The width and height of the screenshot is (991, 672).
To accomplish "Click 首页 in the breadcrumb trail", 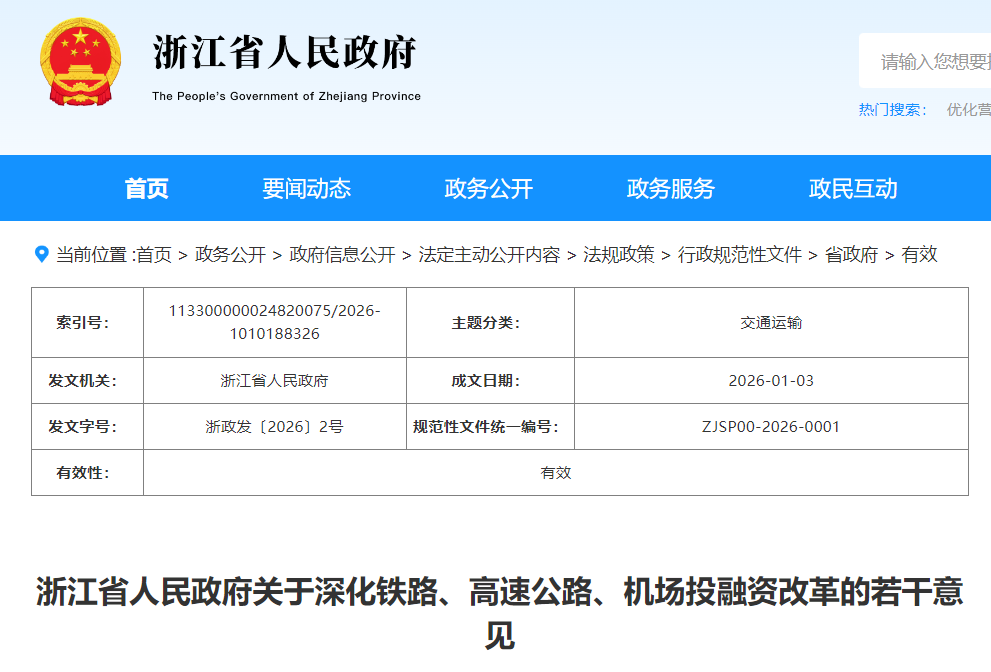I will (x=154, y=255).
